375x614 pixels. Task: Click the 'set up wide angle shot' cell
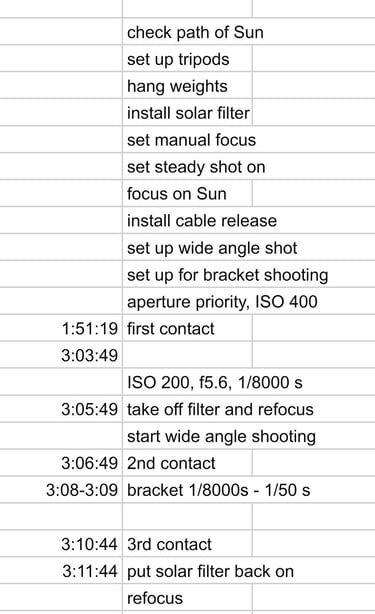click(x=187, y=248)
